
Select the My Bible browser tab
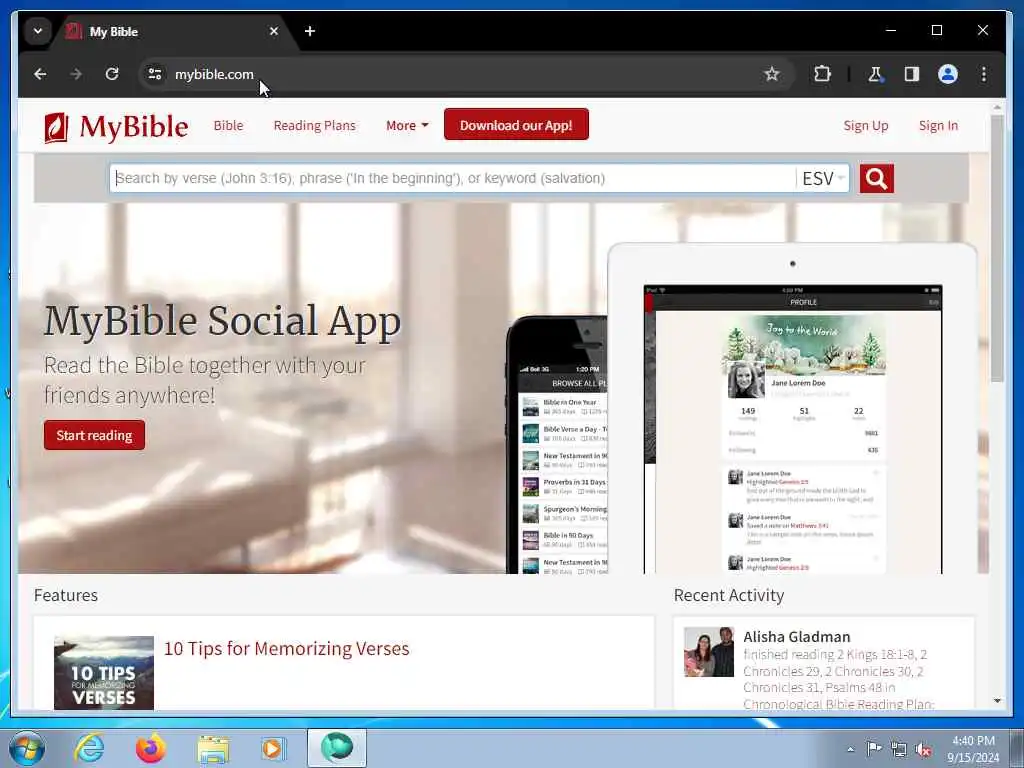point(173,31)
